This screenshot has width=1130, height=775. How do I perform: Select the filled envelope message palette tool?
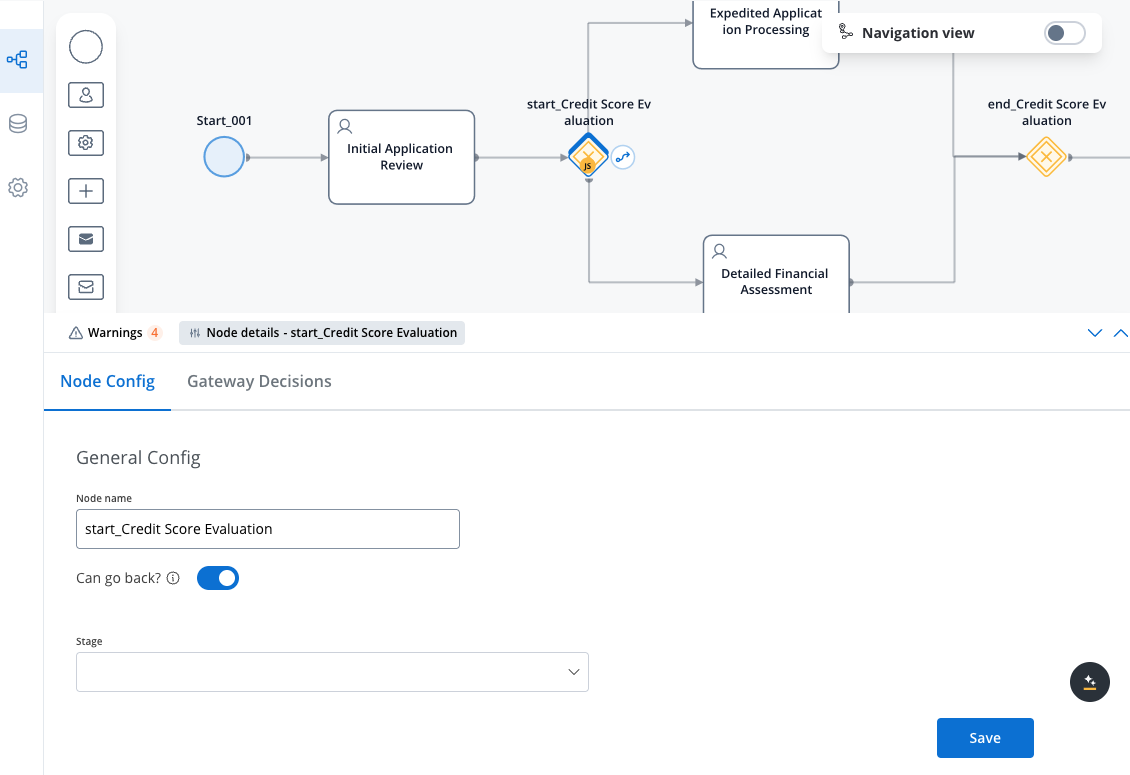[x=86, y=239]
